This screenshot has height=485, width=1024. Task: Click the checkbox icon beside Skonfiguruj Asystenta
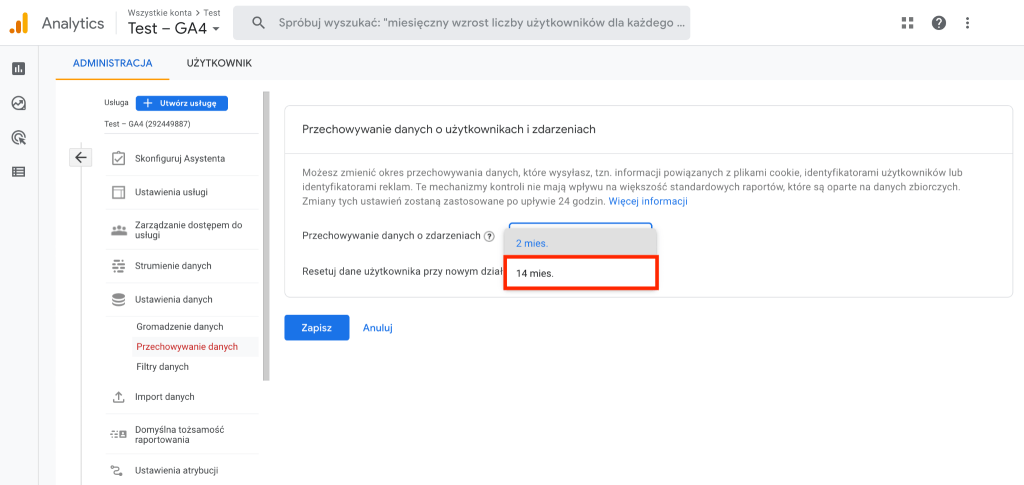118,159
